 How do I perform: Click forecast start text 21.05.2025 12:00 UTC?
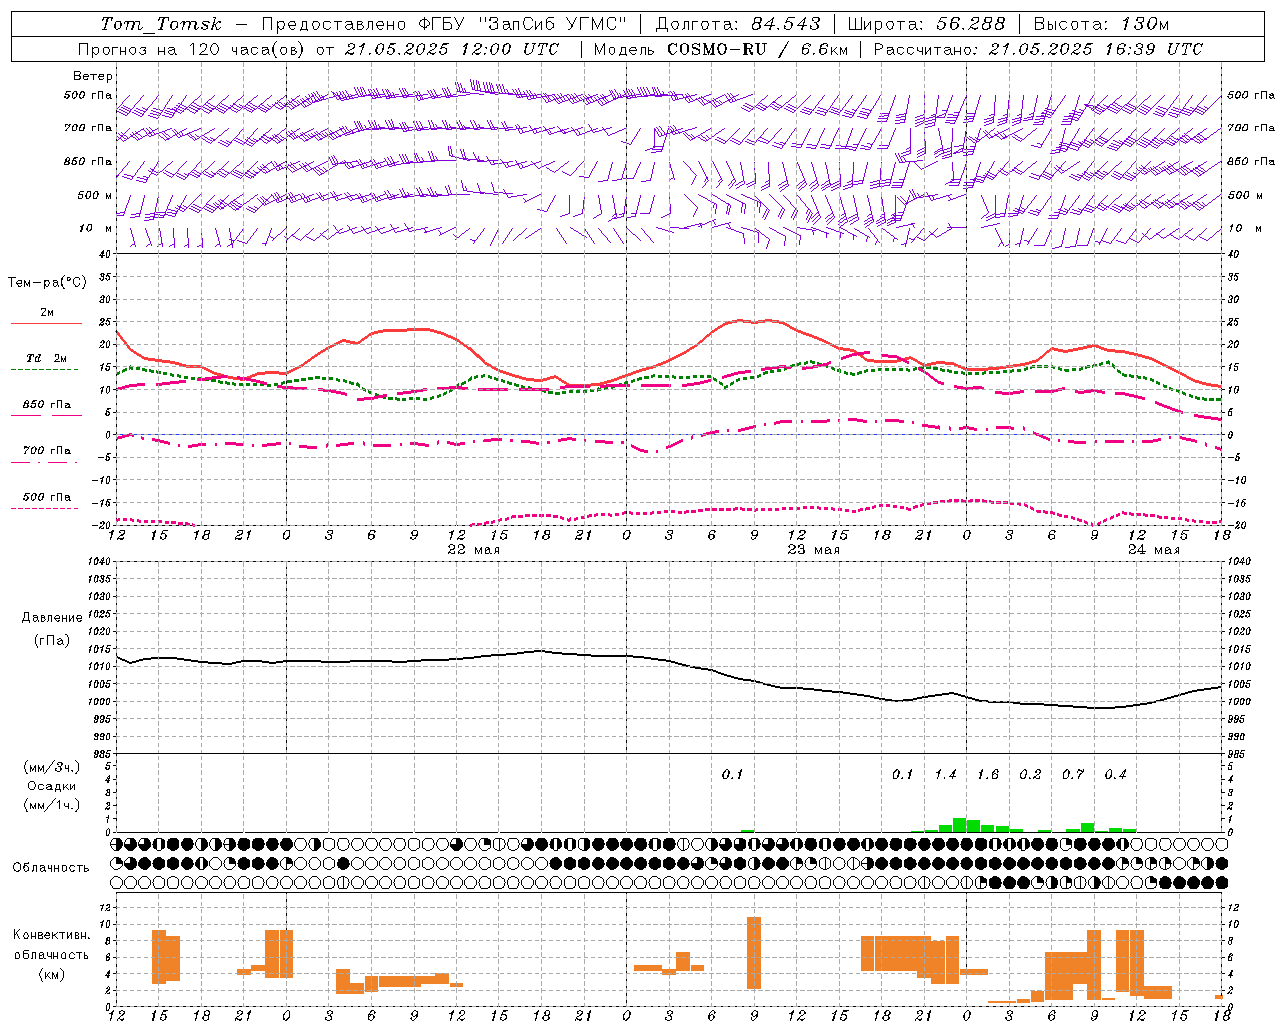click(452, 49)
